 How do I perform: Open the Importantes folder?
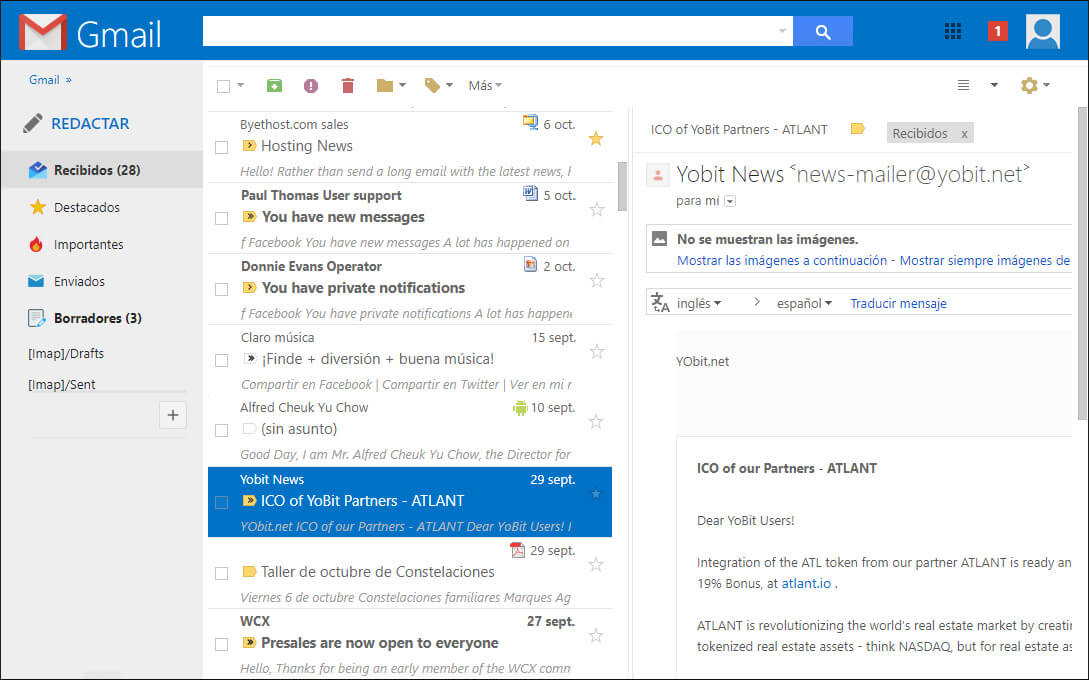pyautogui.click(x=88, y=244)
